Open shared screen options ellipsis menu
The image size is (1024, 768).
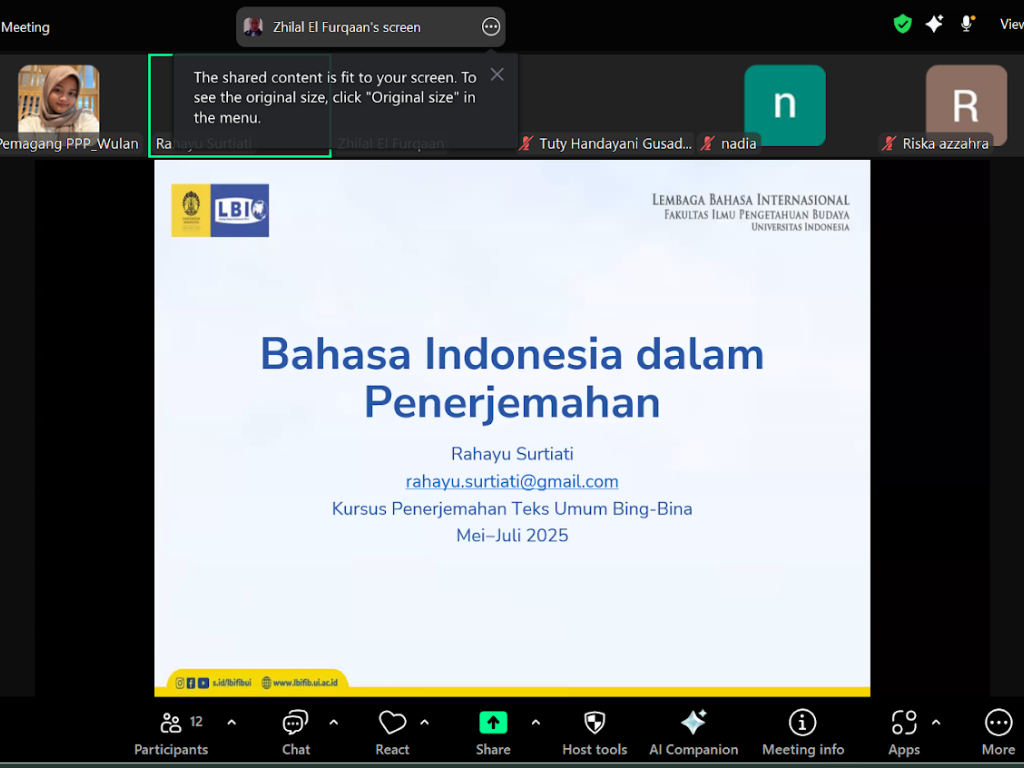(490, 27)
